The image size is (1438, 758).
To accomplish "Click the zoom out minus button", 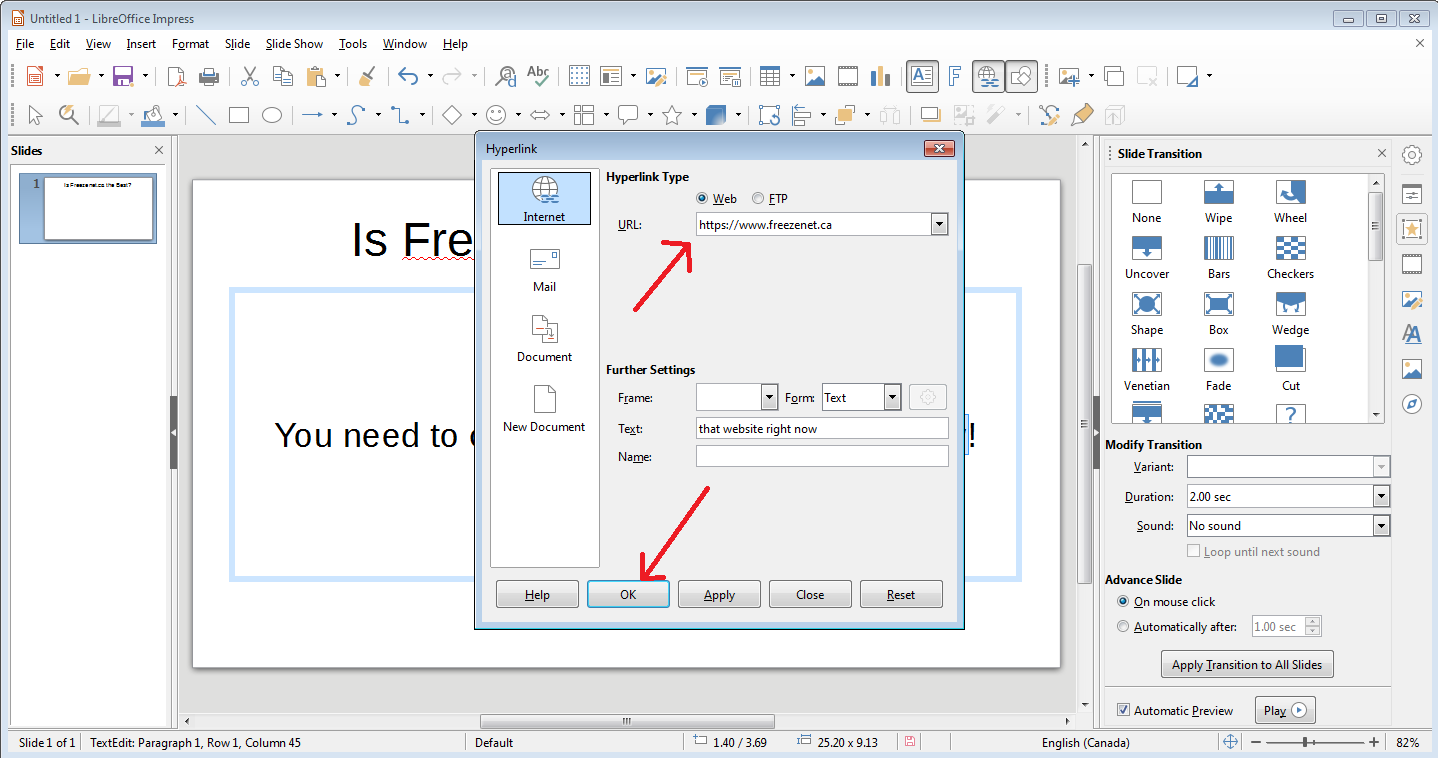I will coord(1256,742).
